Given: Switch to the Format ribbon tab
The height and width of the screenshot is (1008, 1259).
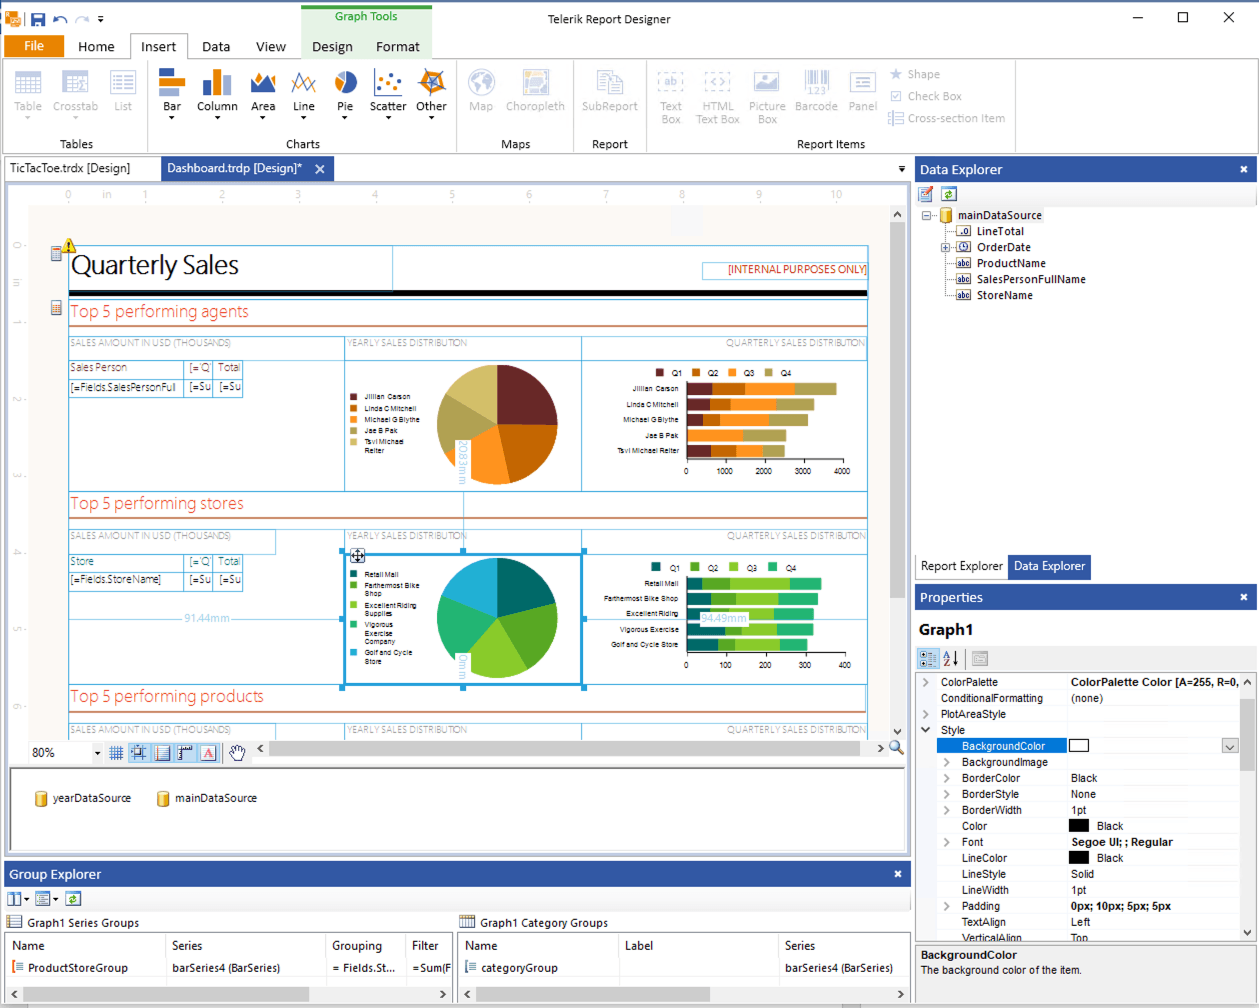Looking at the screenshot, I should tap(397, 46).
